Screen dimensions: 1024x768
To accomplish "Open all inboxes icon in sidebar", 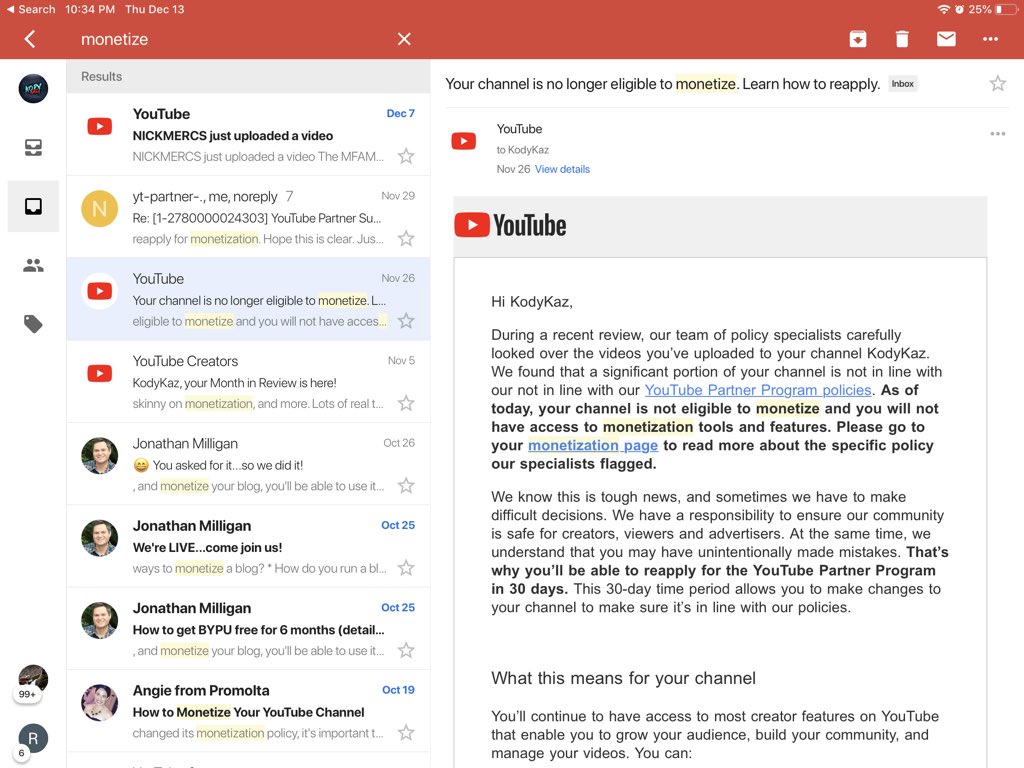I will (33, 148).
